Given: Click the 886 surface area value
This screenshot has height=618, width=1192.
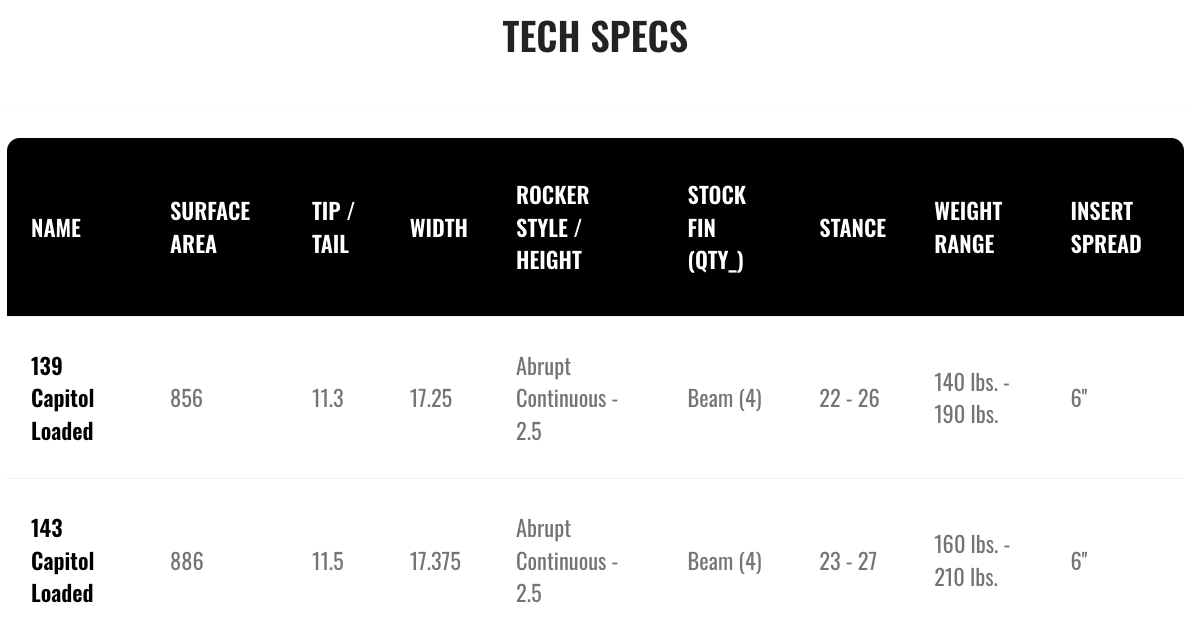Looking at the screenshot, I should click(x=186, y=561).
